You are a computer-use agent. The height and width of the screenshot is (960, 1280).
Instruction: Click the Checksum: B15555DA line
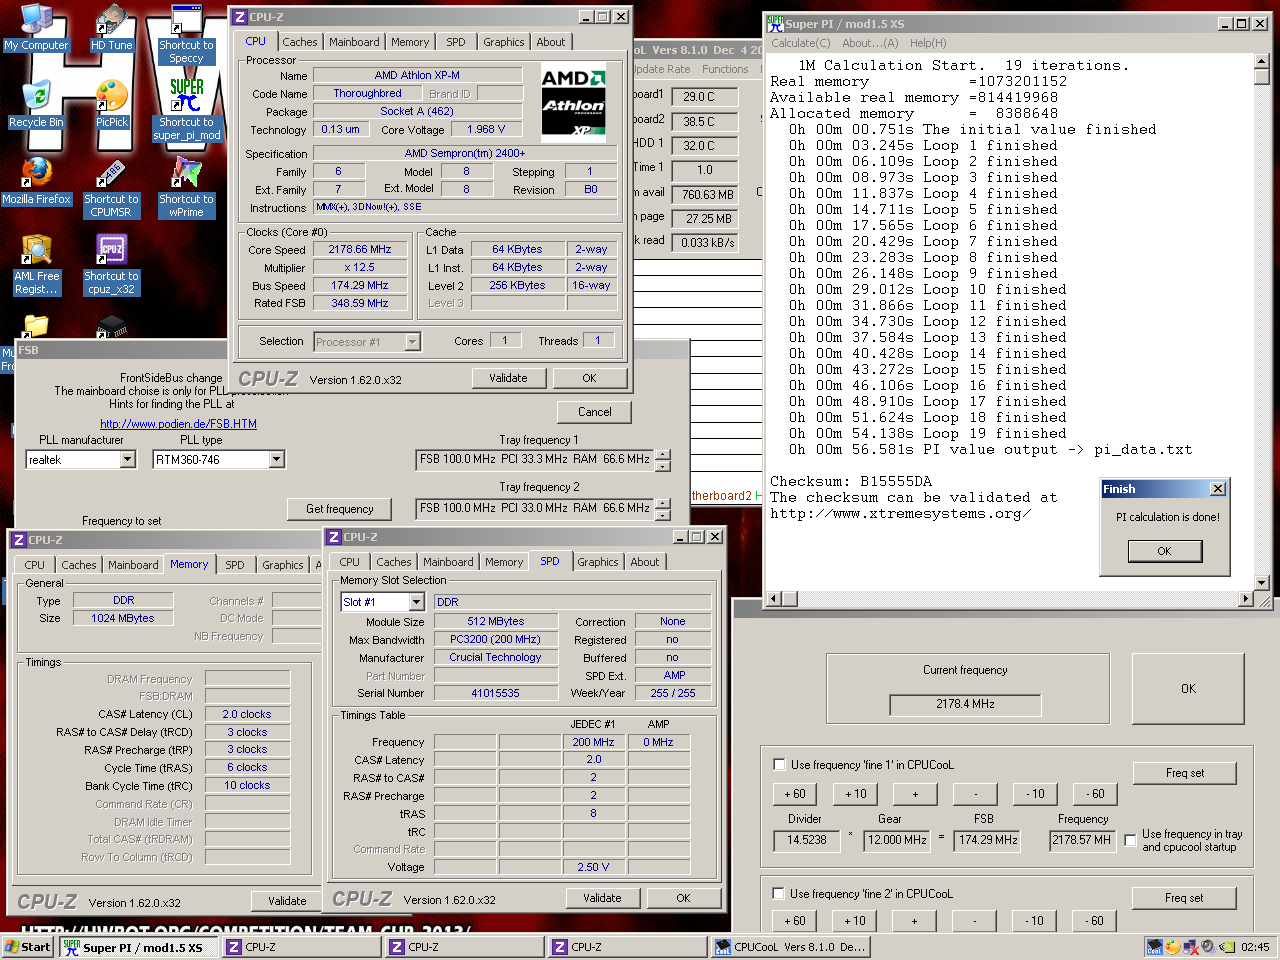pyautogui.click(x=851, y=481)
